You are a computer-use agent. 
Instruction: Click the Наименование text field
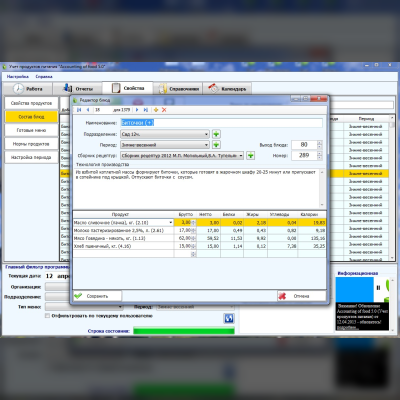click(x=221, y=123)
